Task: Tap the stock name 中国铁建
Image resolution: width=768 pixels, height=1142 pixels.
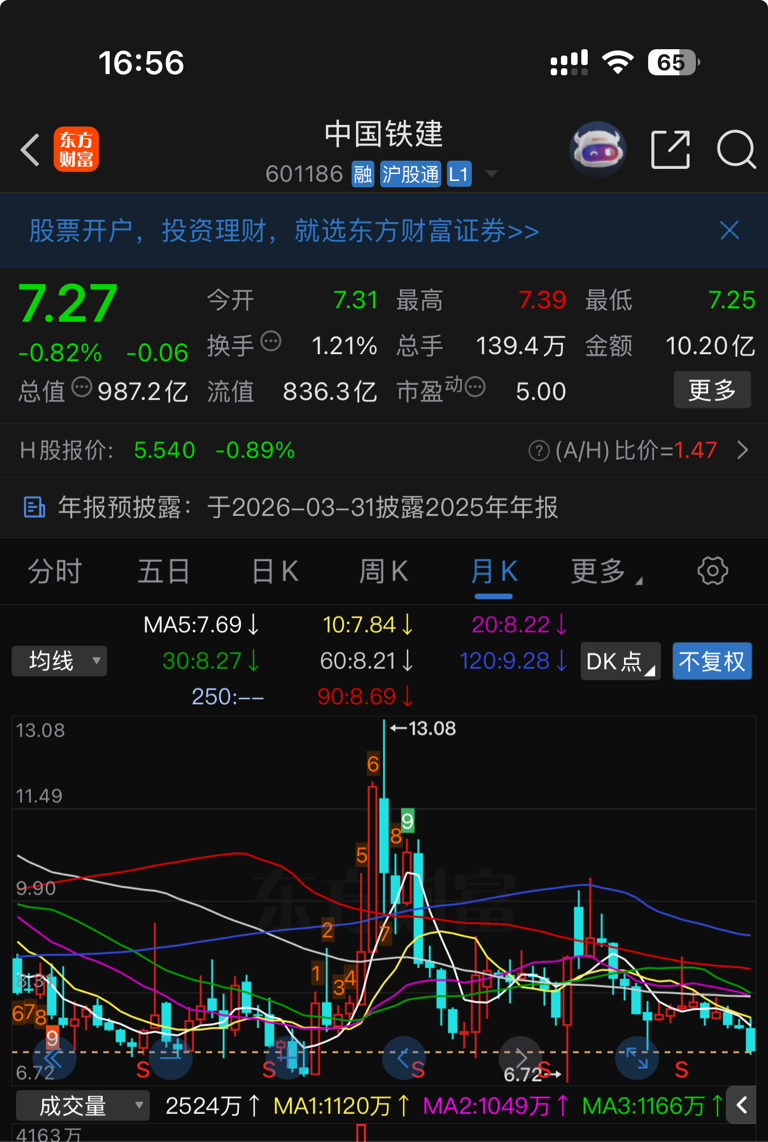Action: (x=384, y=134)
